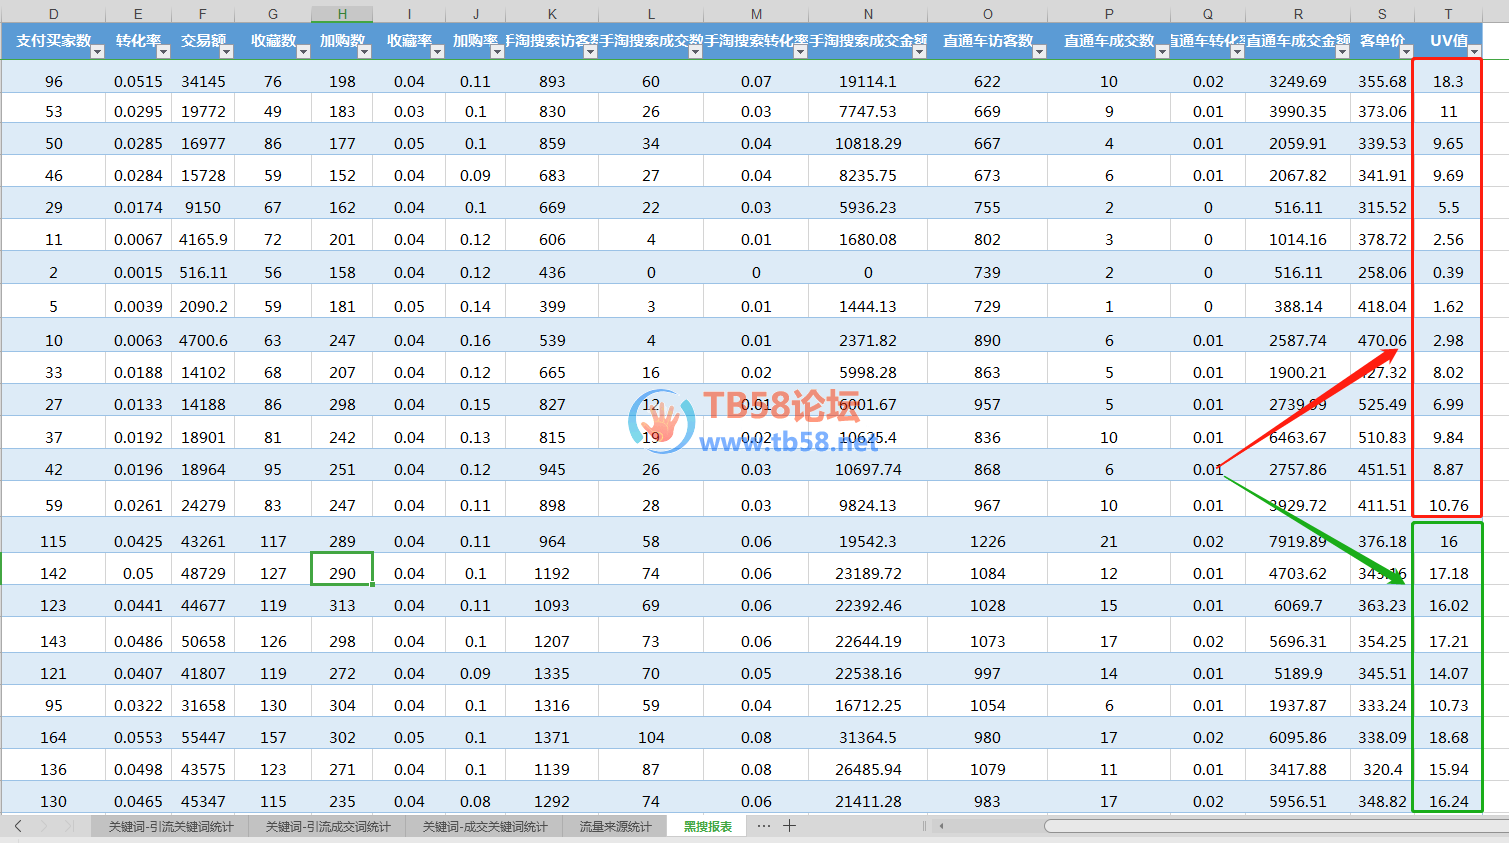Switch to the 流量来源统计 sheet tab
Image resolution: width=1509 pixels, height=843 pixels.
(x=615, y=827)
